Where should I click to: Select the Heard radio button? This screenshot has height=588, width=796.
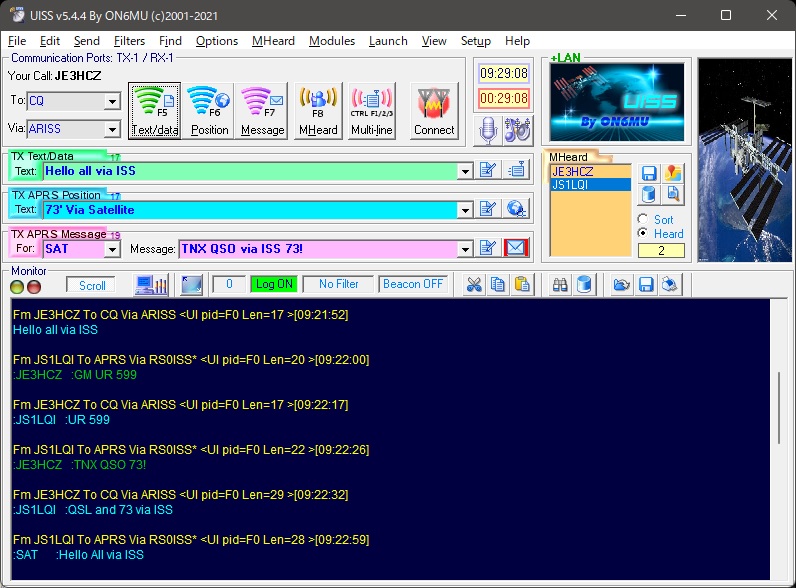point(642,233)
